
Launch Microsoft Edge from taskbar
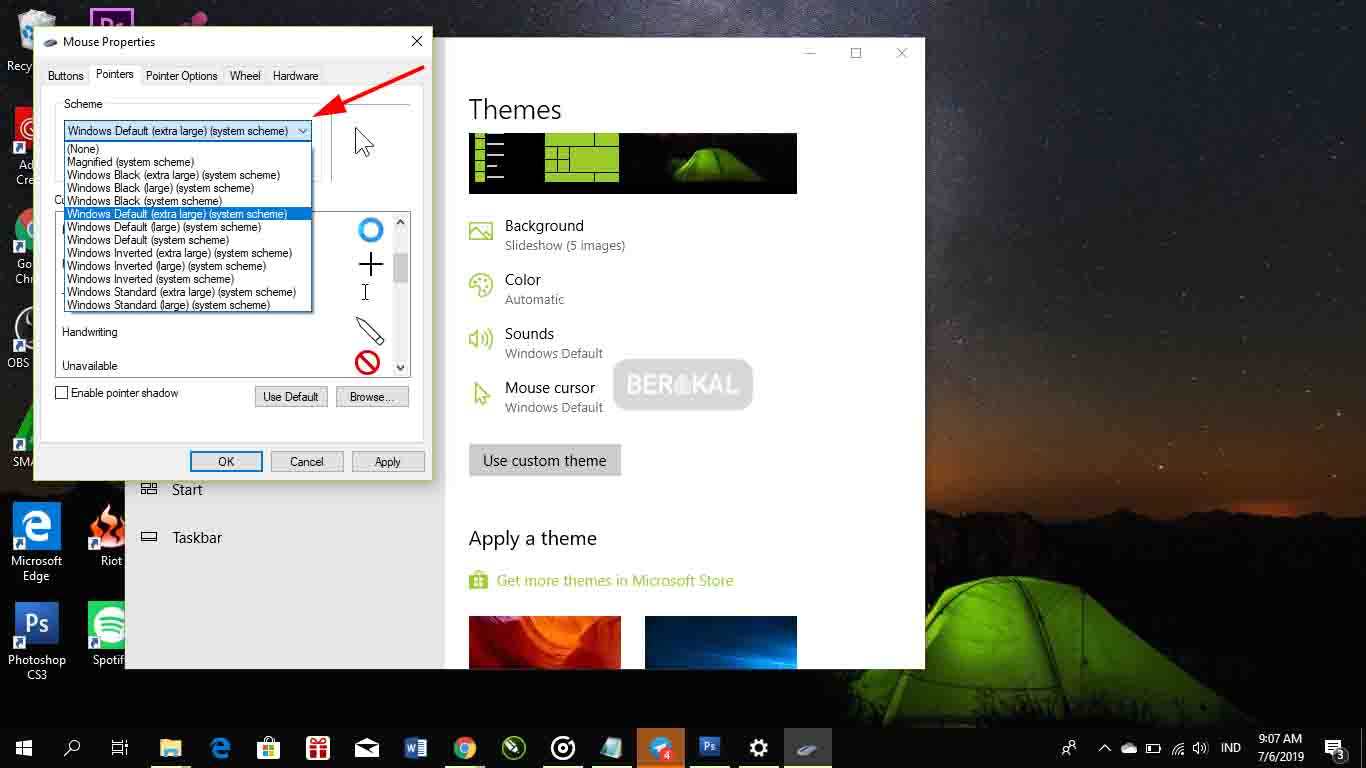click(x=220, y=748)
